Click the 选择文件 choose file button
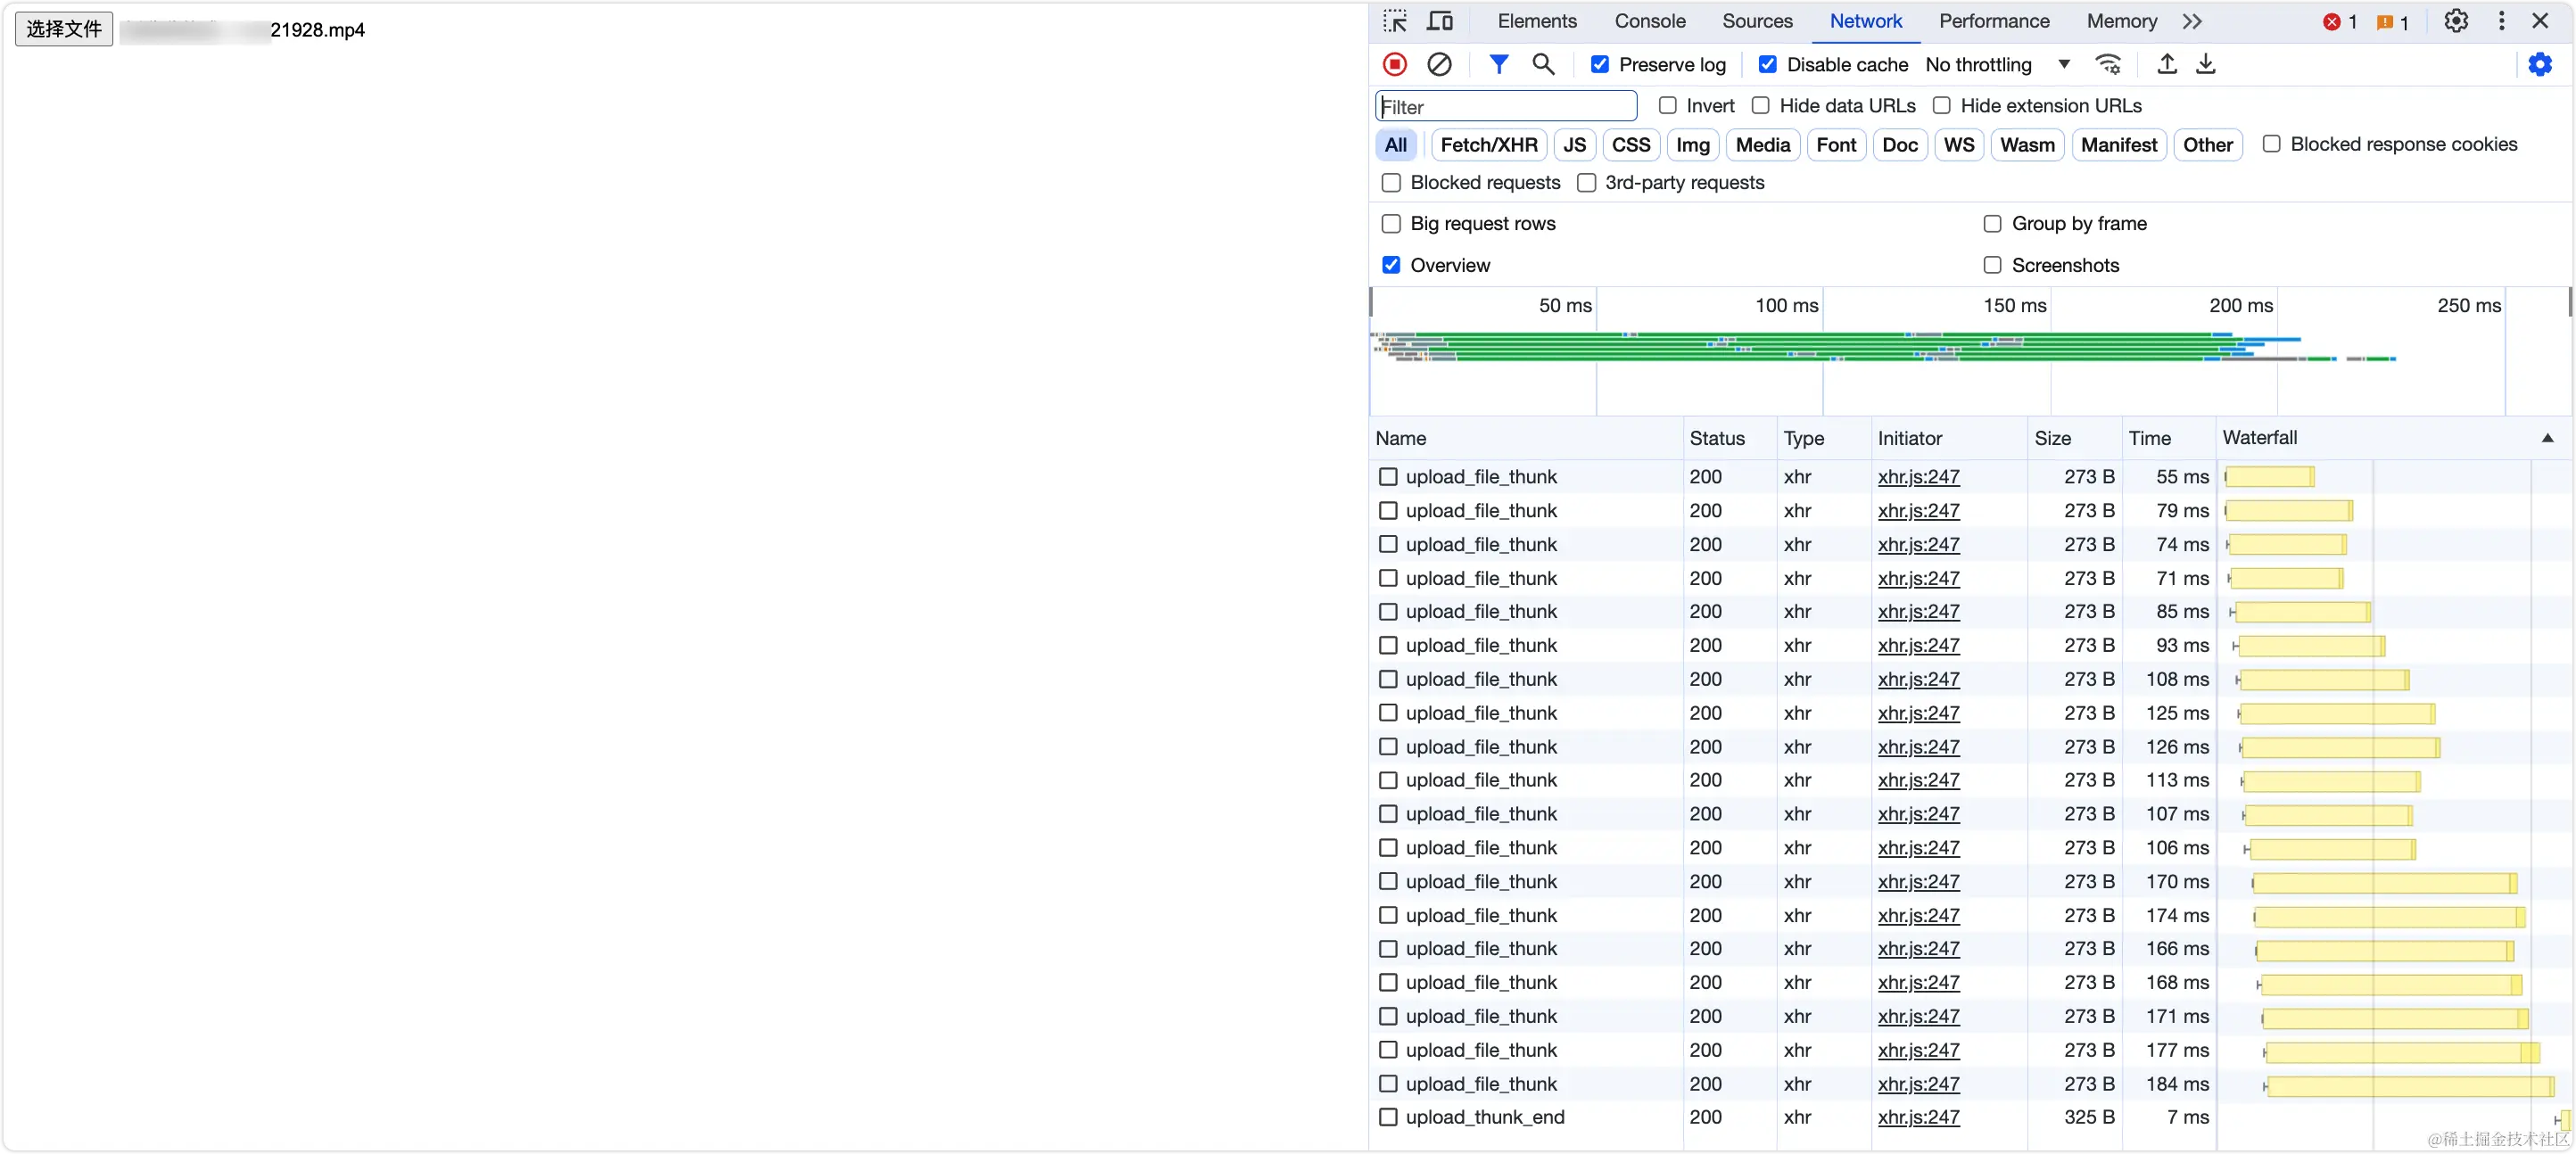 coord(64,29)
